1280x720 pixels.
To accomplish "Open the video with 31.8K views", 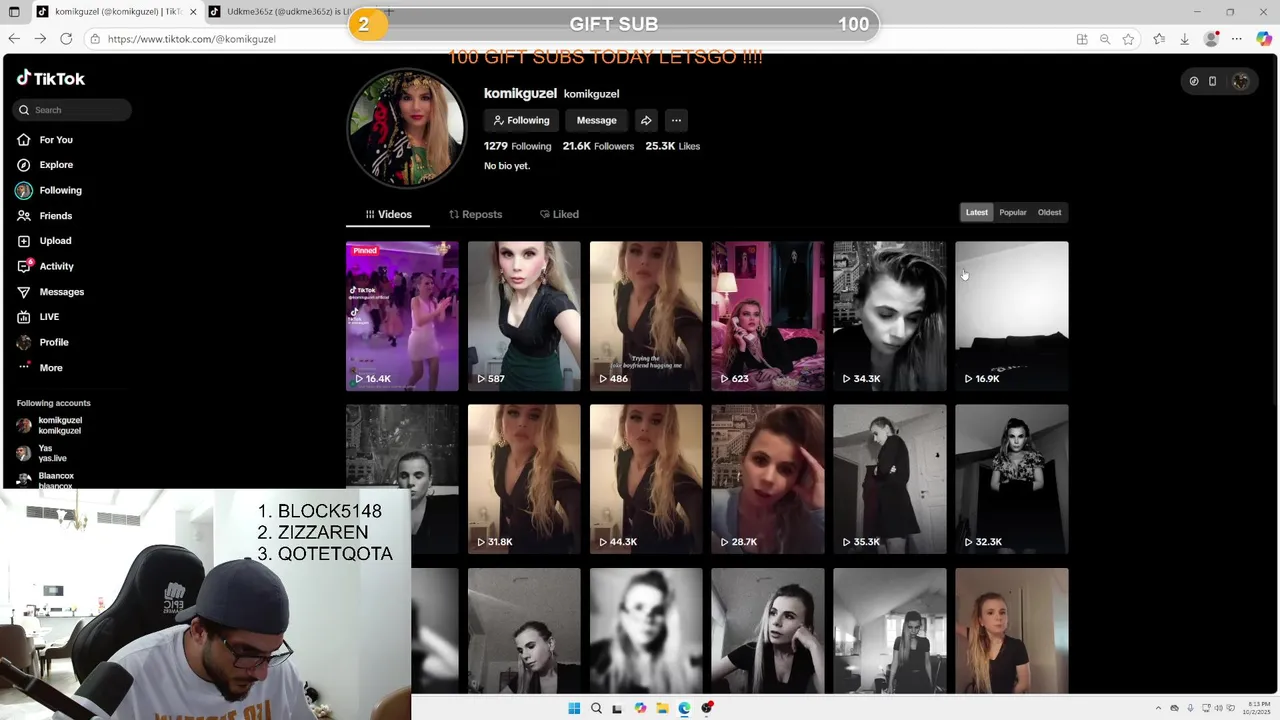I will [x=524, y=479].
